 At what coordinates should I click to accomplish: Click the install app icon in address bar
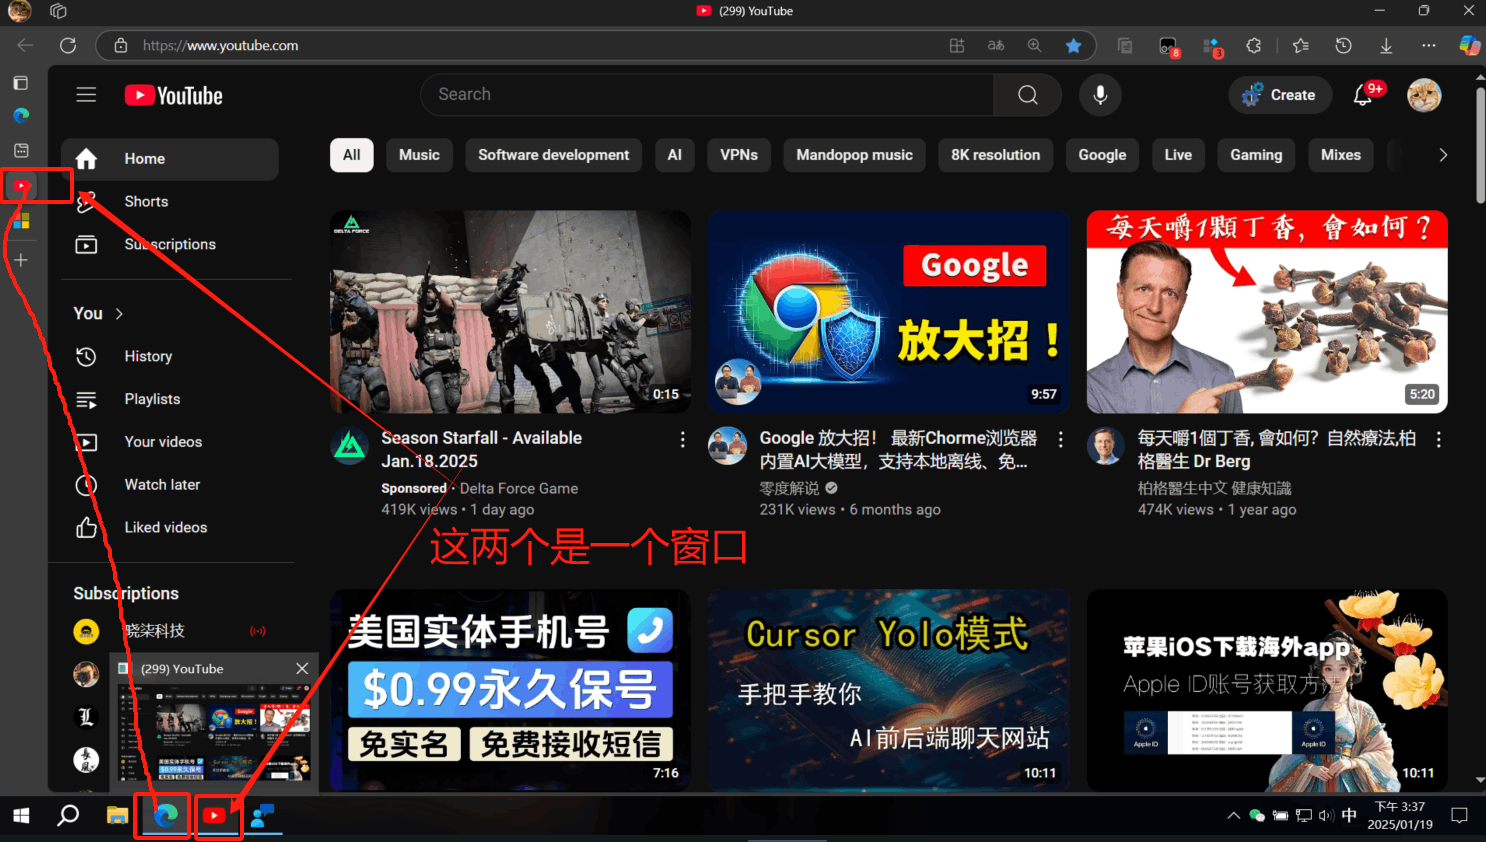(x=957, y=45)
